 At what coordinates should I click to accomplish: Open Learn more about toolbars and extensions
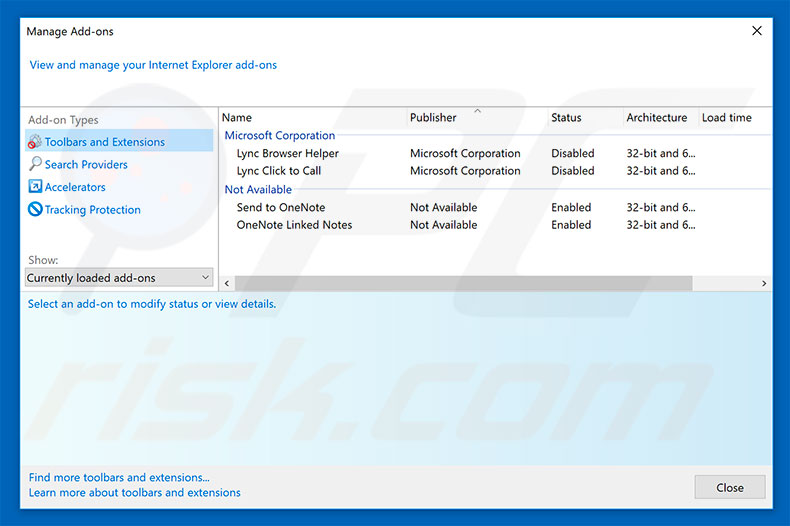[x=135, y=492]
